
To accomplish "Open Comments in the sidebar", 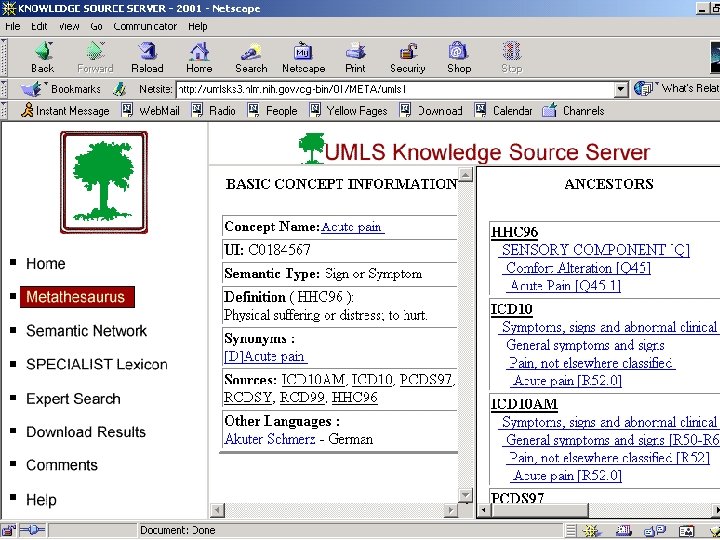I will click(x=62, y=465).
